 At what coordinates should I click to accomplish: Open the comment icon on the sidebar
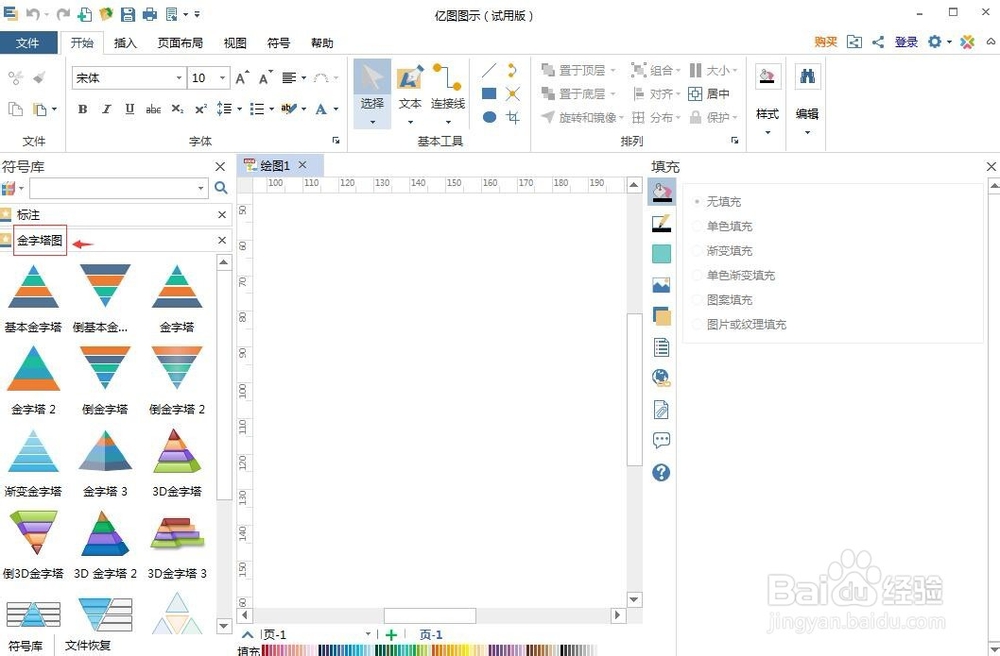point(661,440)
